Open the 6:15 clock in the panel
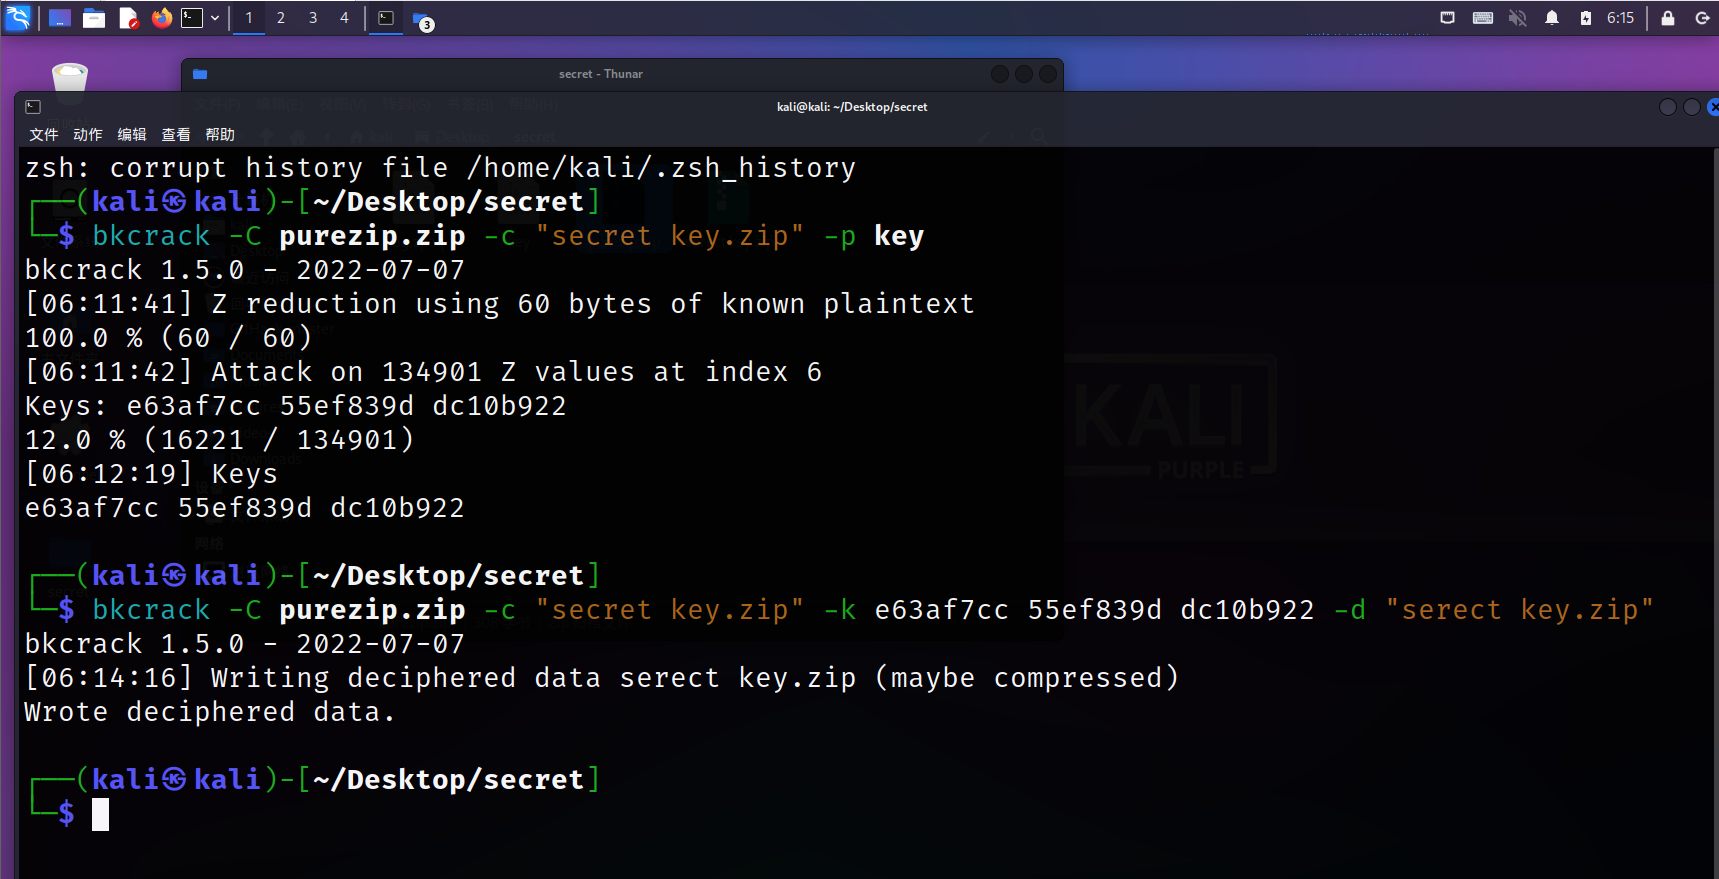The height and width of the screenshot is (879, 1719). coord(1620,18)
